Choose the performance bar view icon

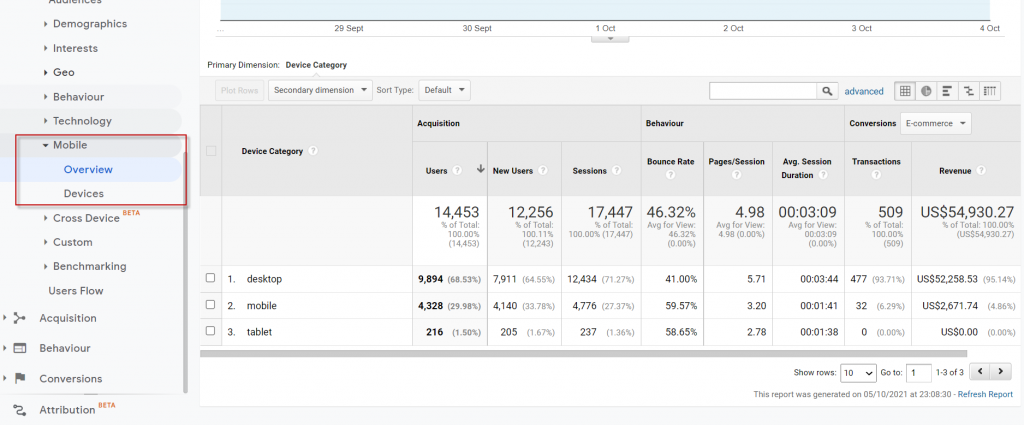(948, 91)
